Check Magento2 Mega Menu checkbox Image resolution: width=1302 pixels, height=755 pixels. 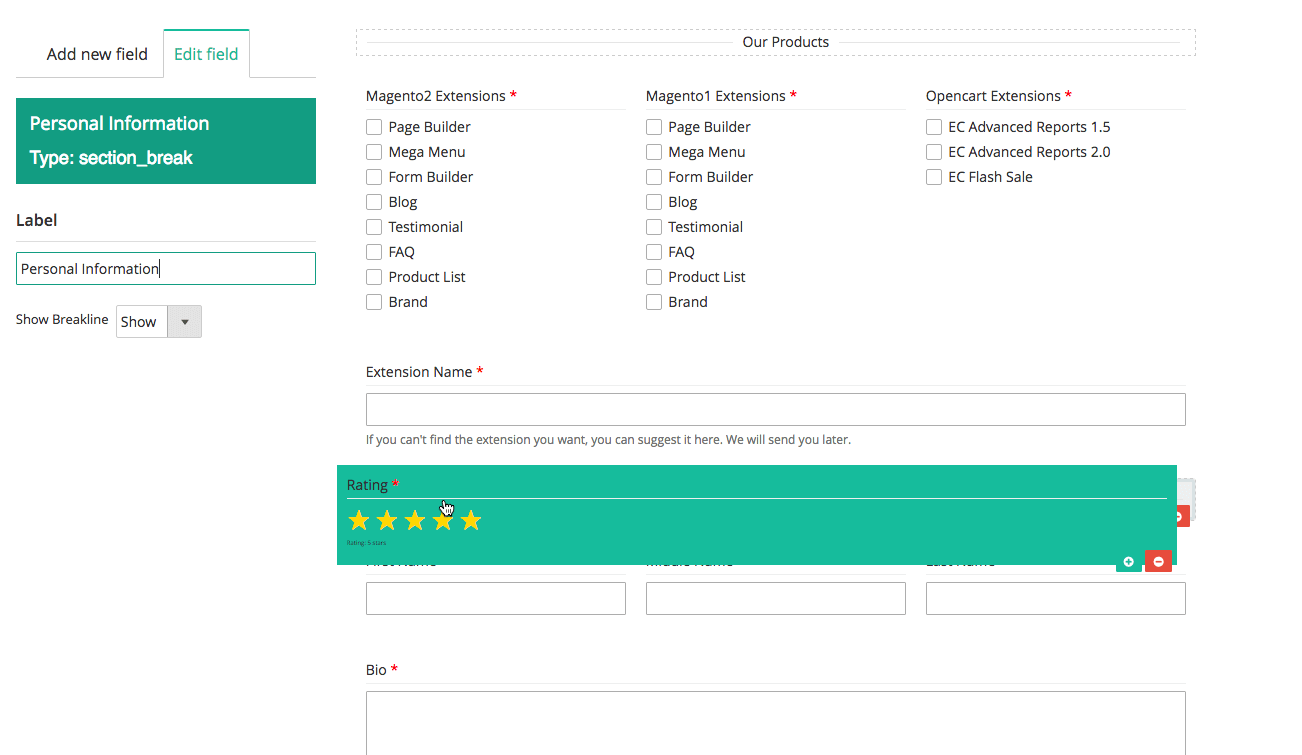pos(374,152)
